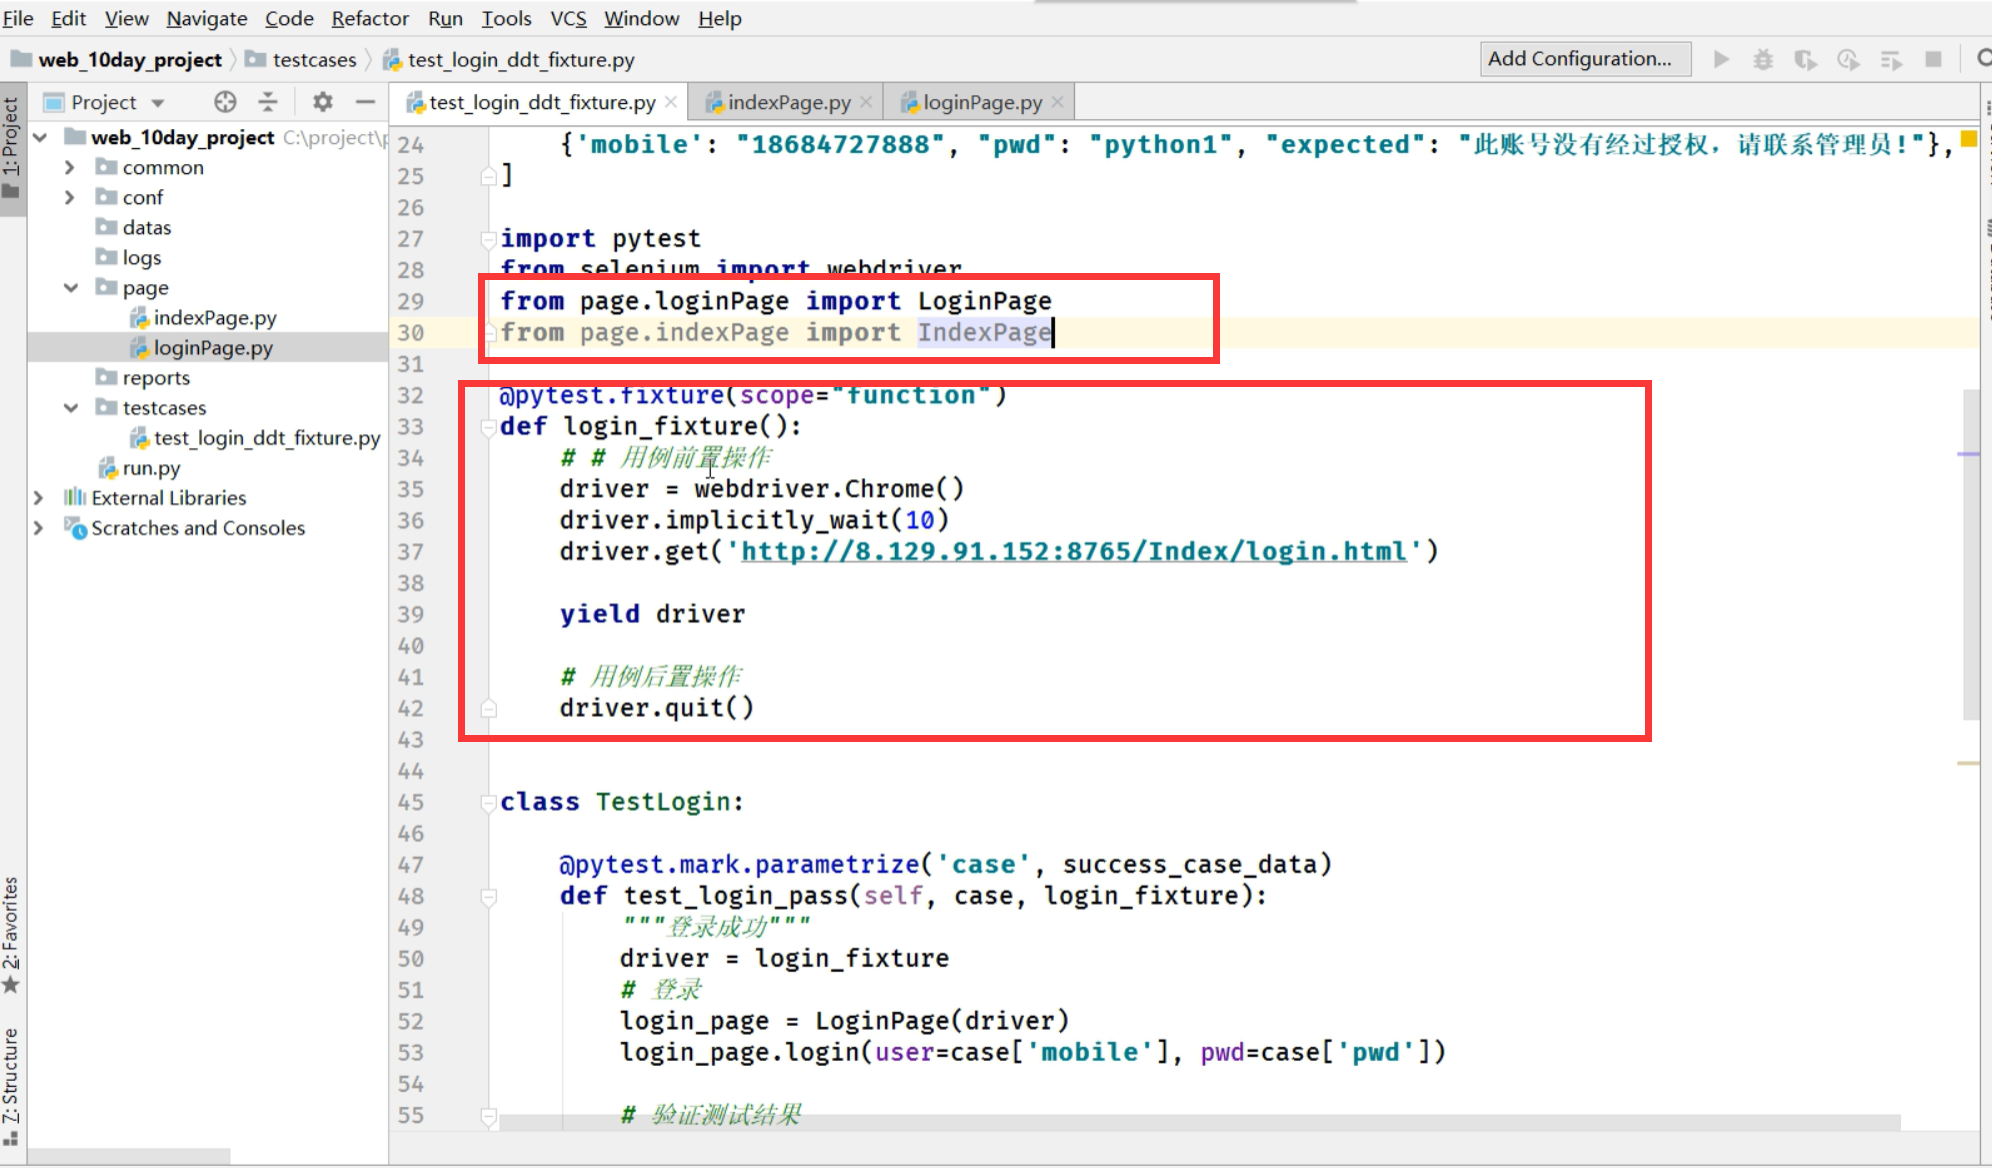Viewport: 1992px width, 1168px height.
Task: Open the Project view dropdown
Action: tap(158, 103)
